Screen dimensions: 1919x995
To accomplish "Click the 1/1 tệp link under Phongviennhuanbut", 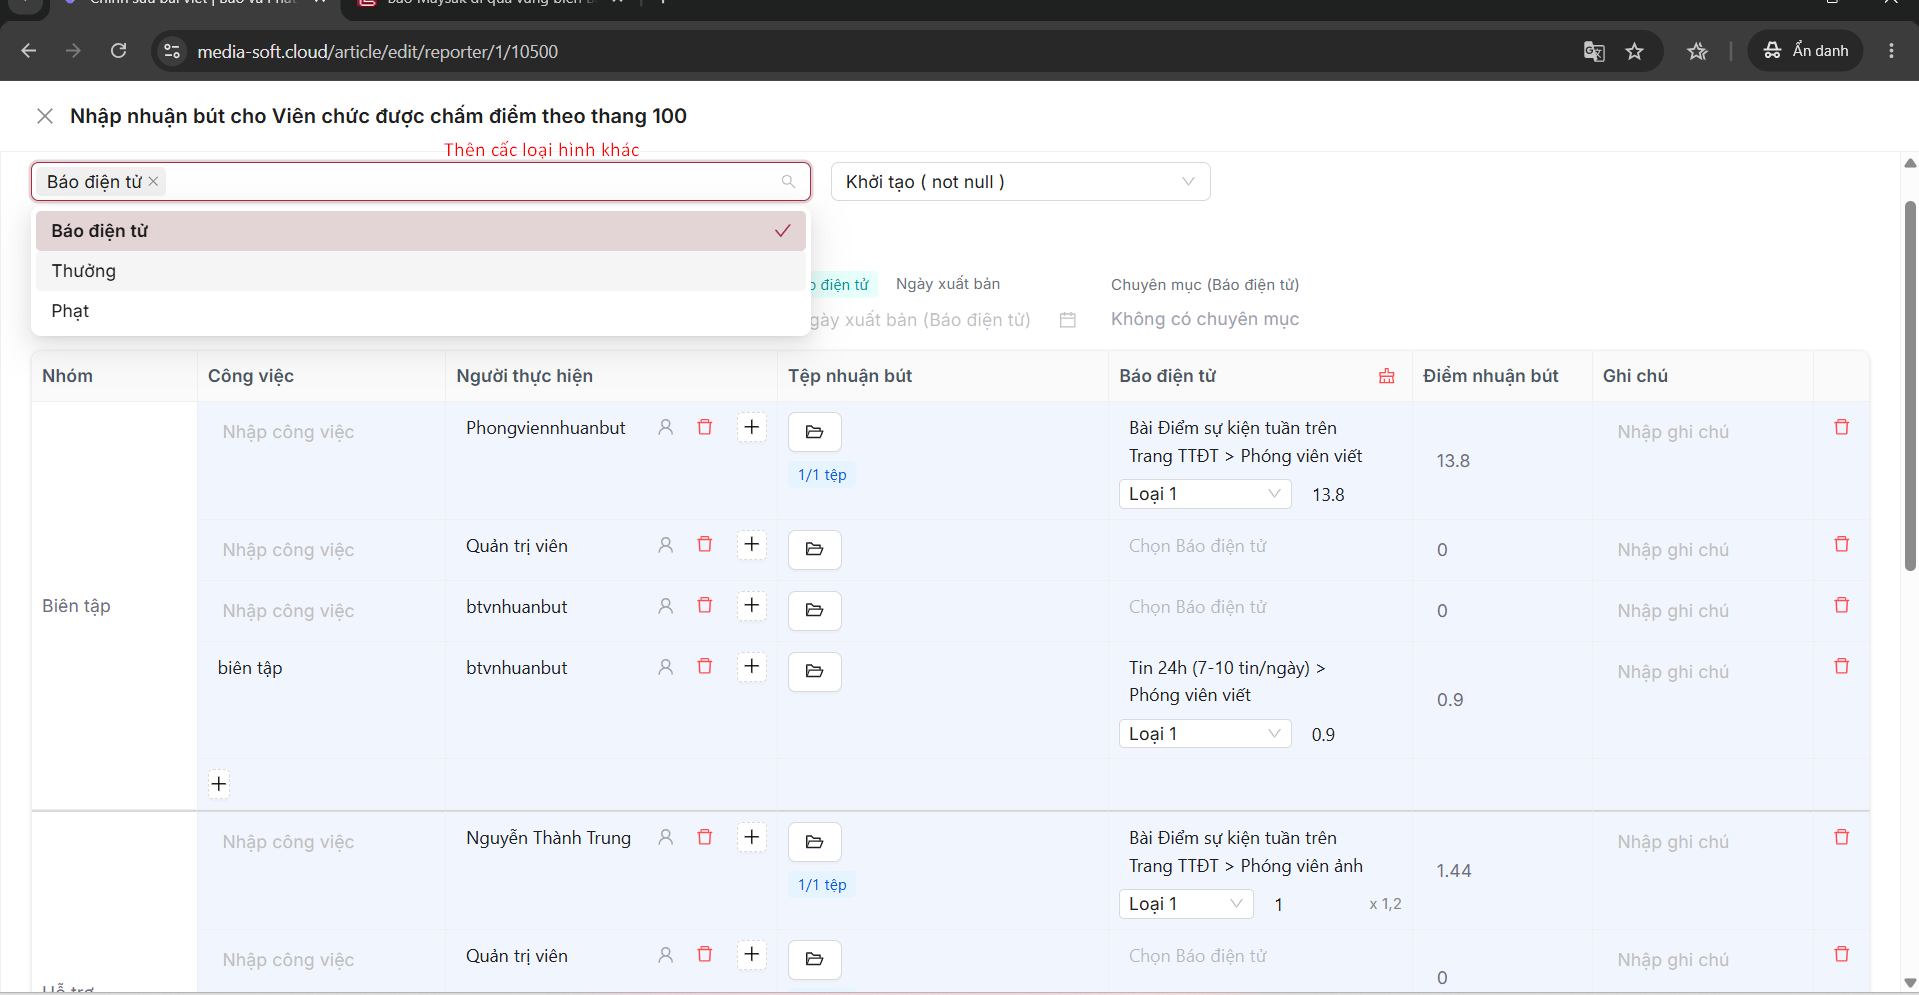I will [822, 475].
